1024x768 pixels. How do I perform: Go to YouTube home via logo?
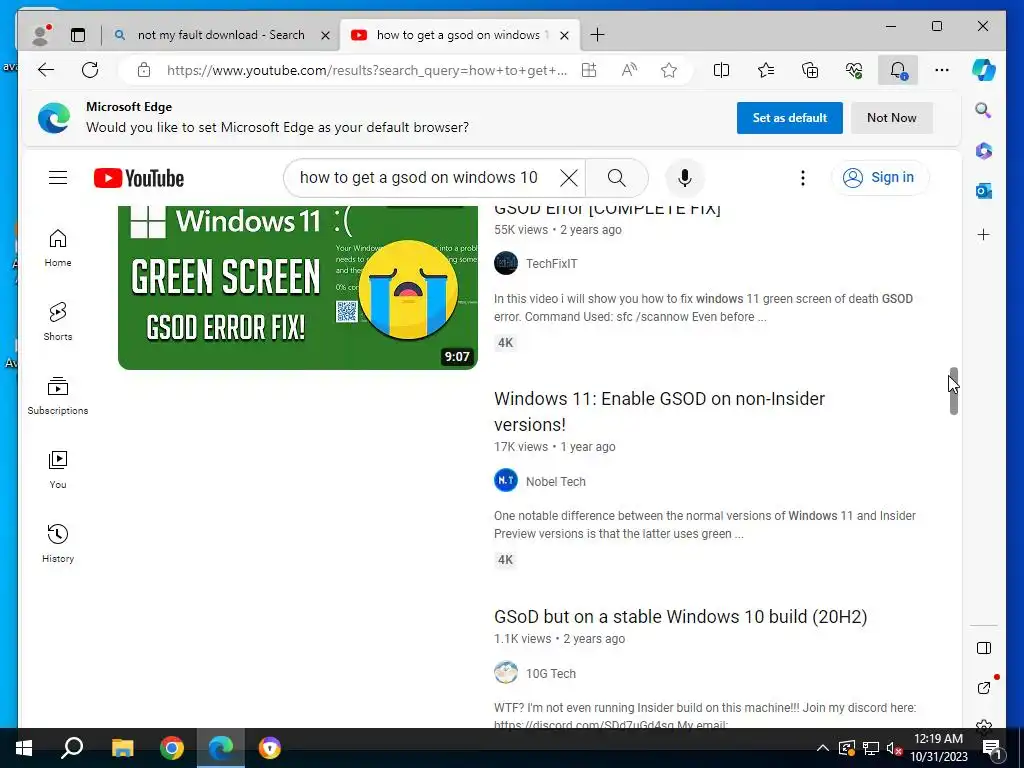point(138,178)
